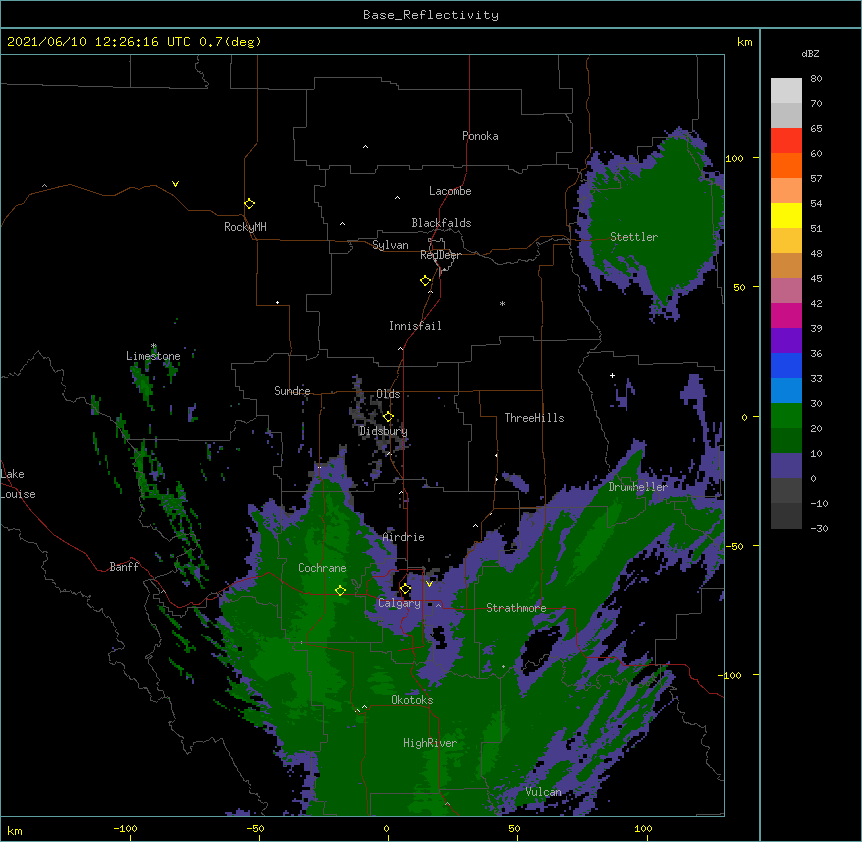This screenshot has width=862, height=842.
Task: Click the 80 dBZ value in legend
Action: click(816, 79)
